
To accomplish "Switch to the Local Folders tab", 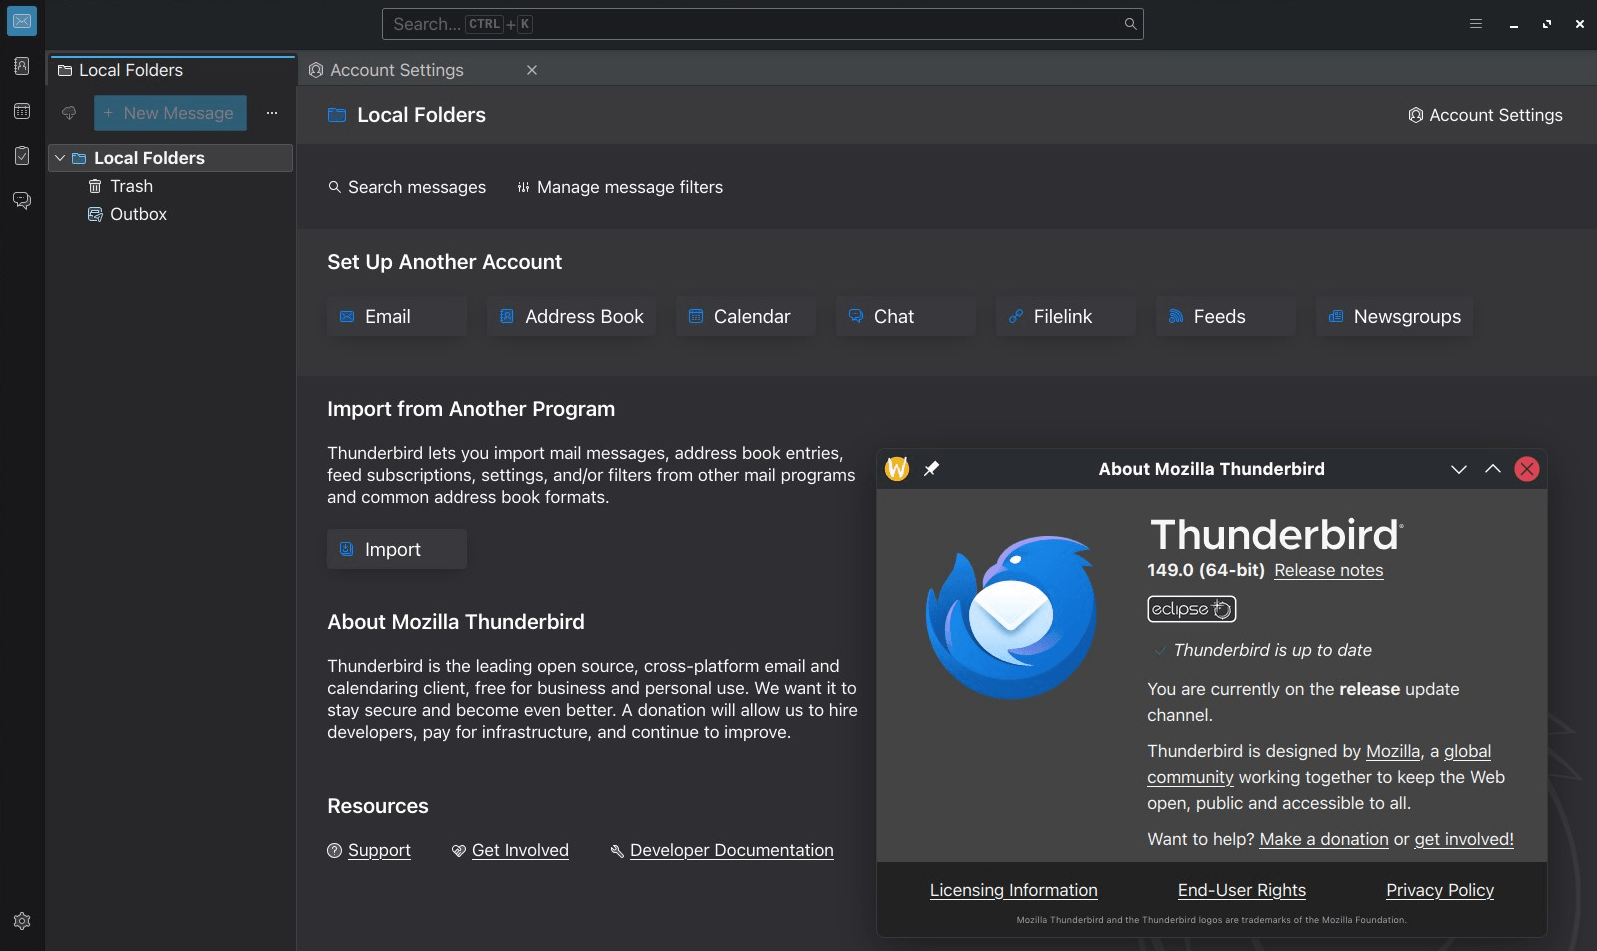I will coord(172,70).
